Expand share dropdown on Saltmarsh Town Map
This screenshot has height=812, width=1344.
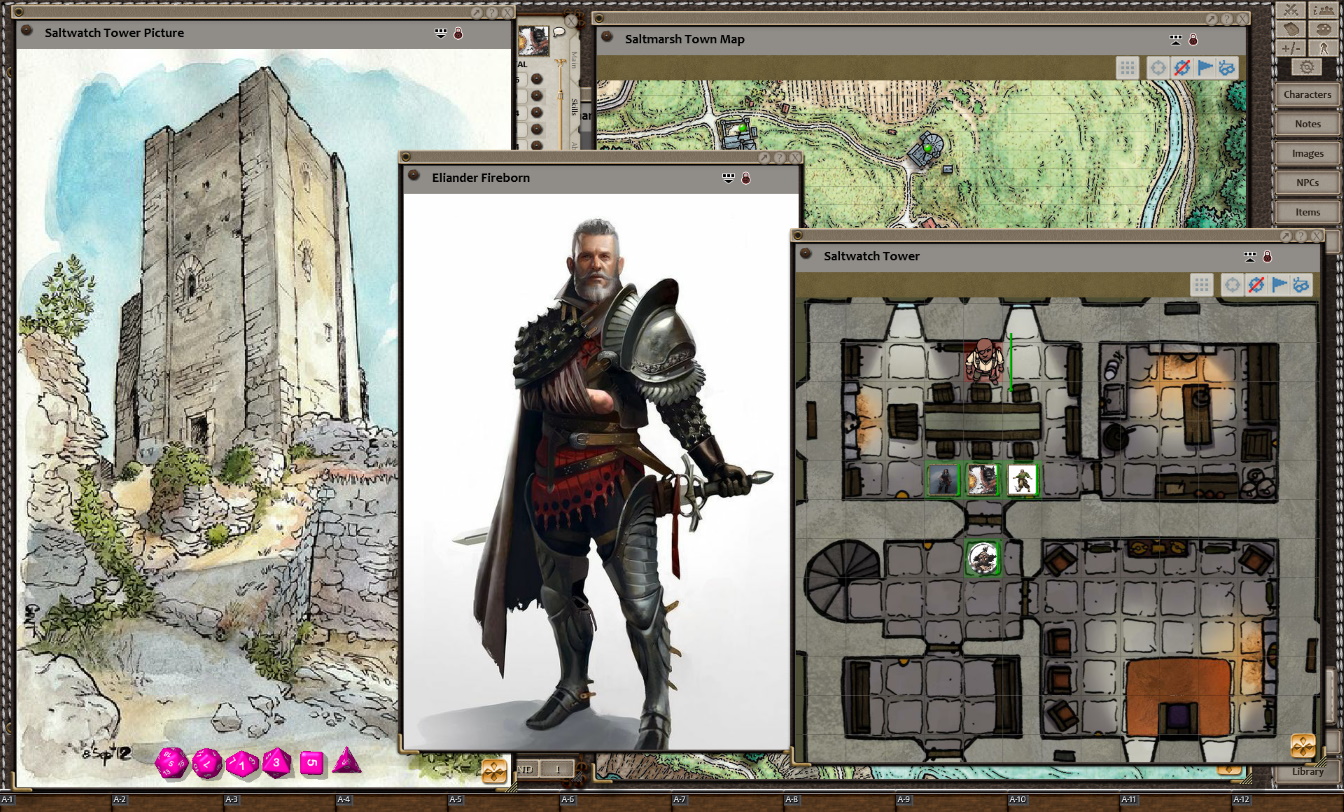[1175, 40]
